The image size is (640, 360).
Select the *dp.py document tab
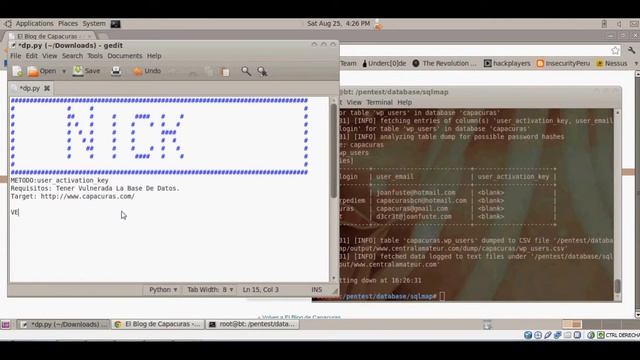point(29,88)
